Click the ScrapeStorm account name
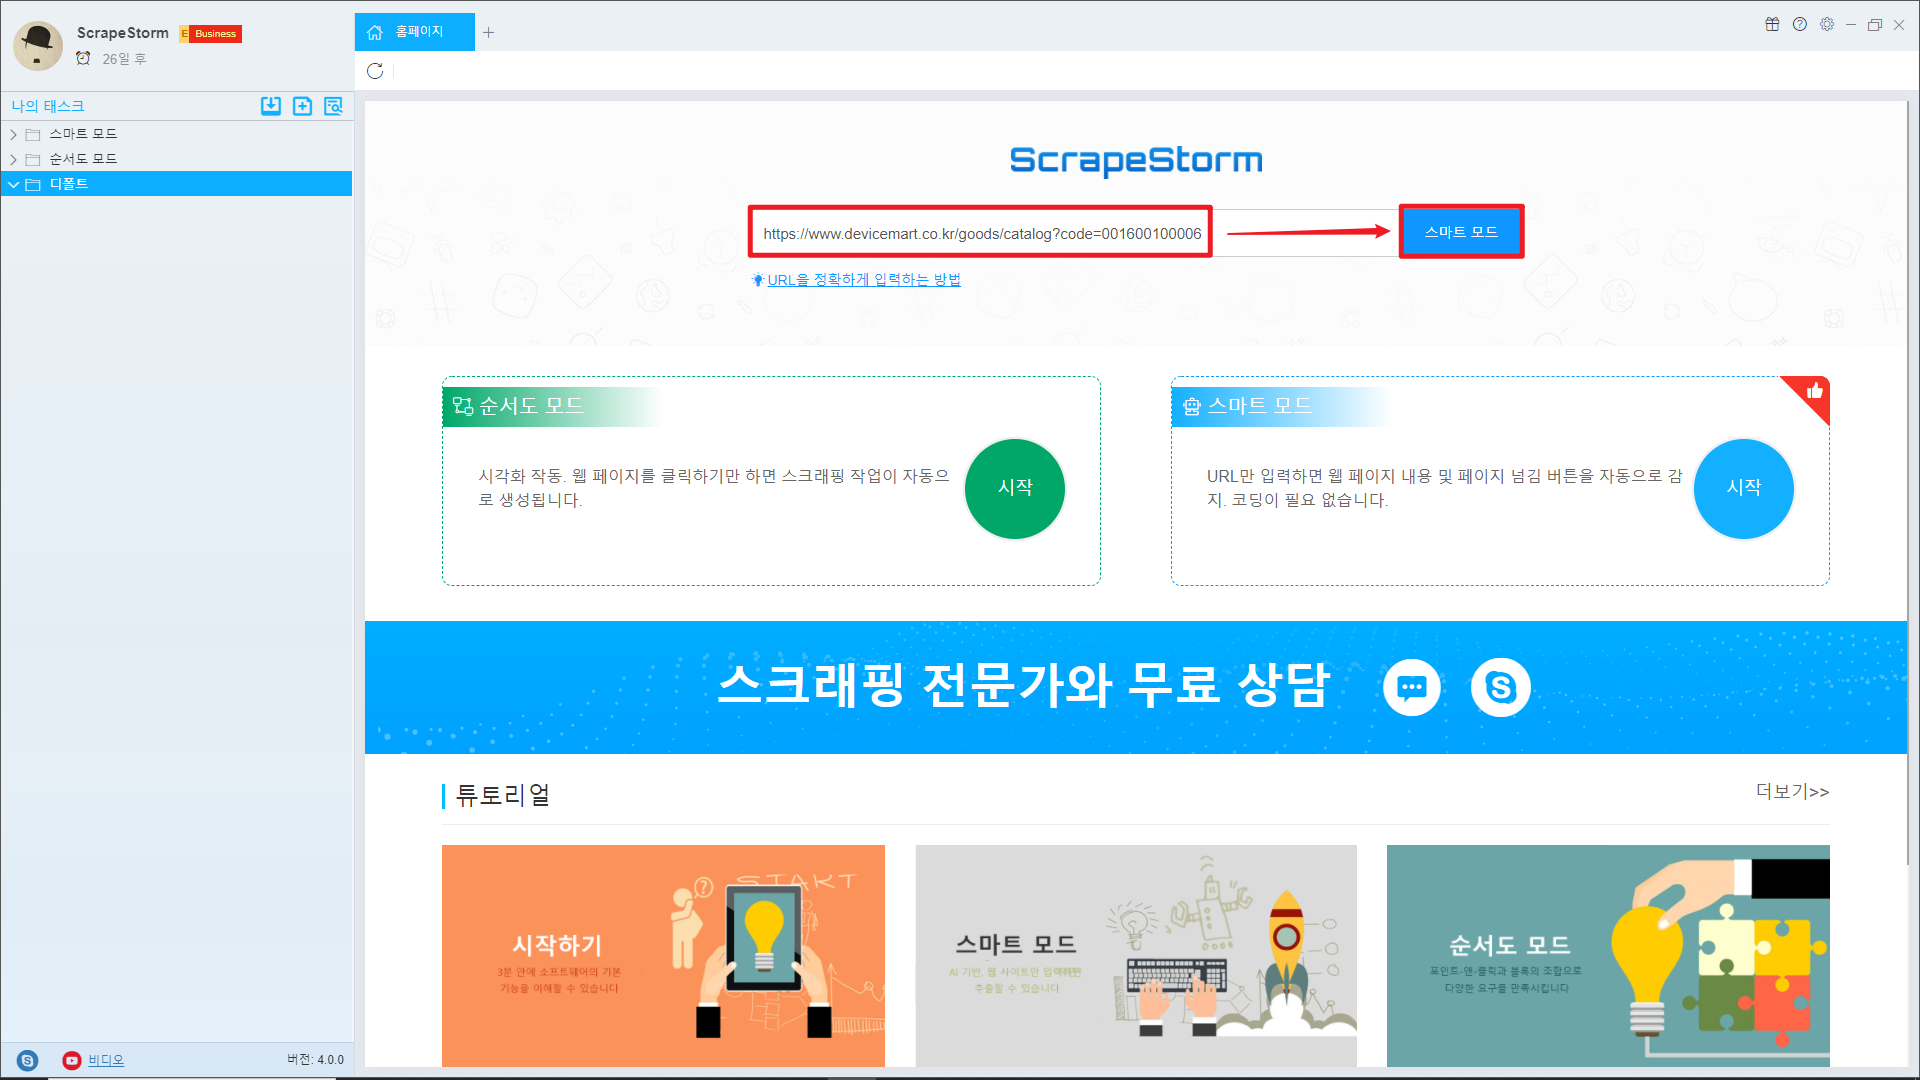This screenshot has height=1080, width=1920. click(x=123, y=33)
